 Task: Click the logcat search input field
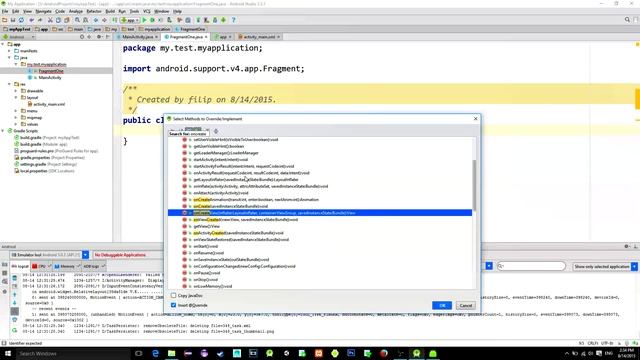tap(531, 266)
